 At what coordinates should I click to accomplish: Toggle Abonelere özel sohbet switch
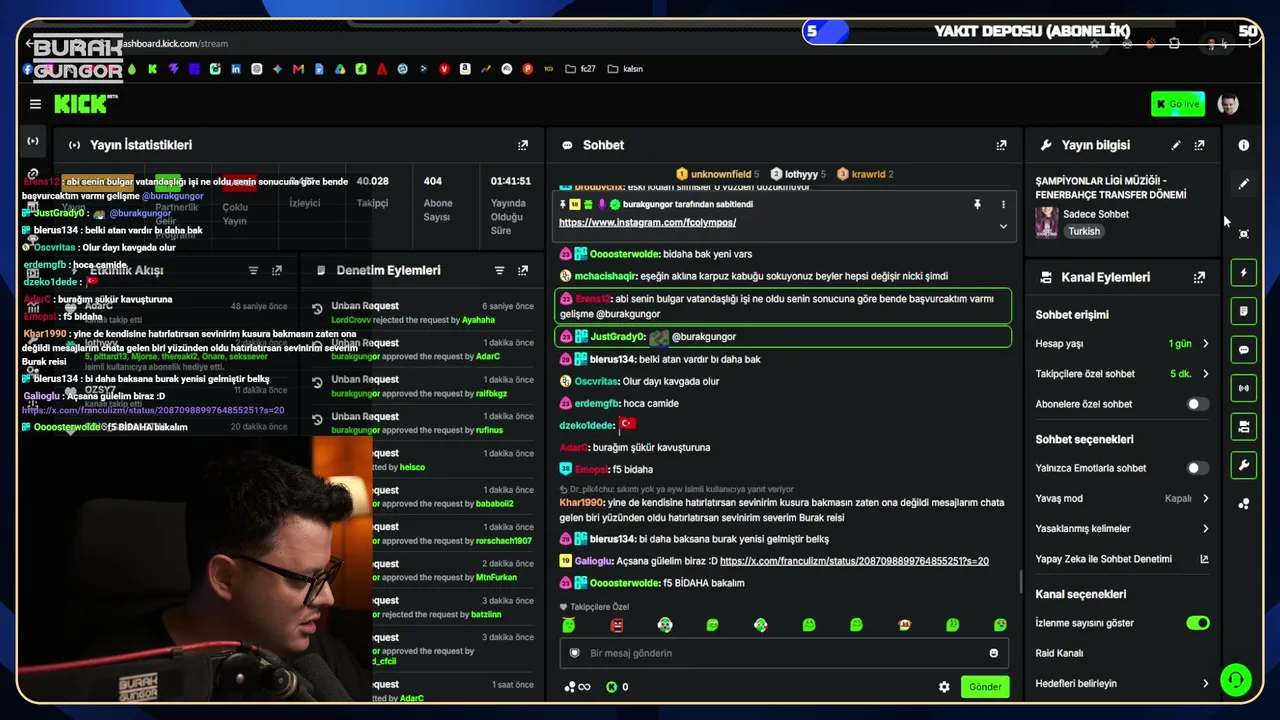[x=1197, y=404]
